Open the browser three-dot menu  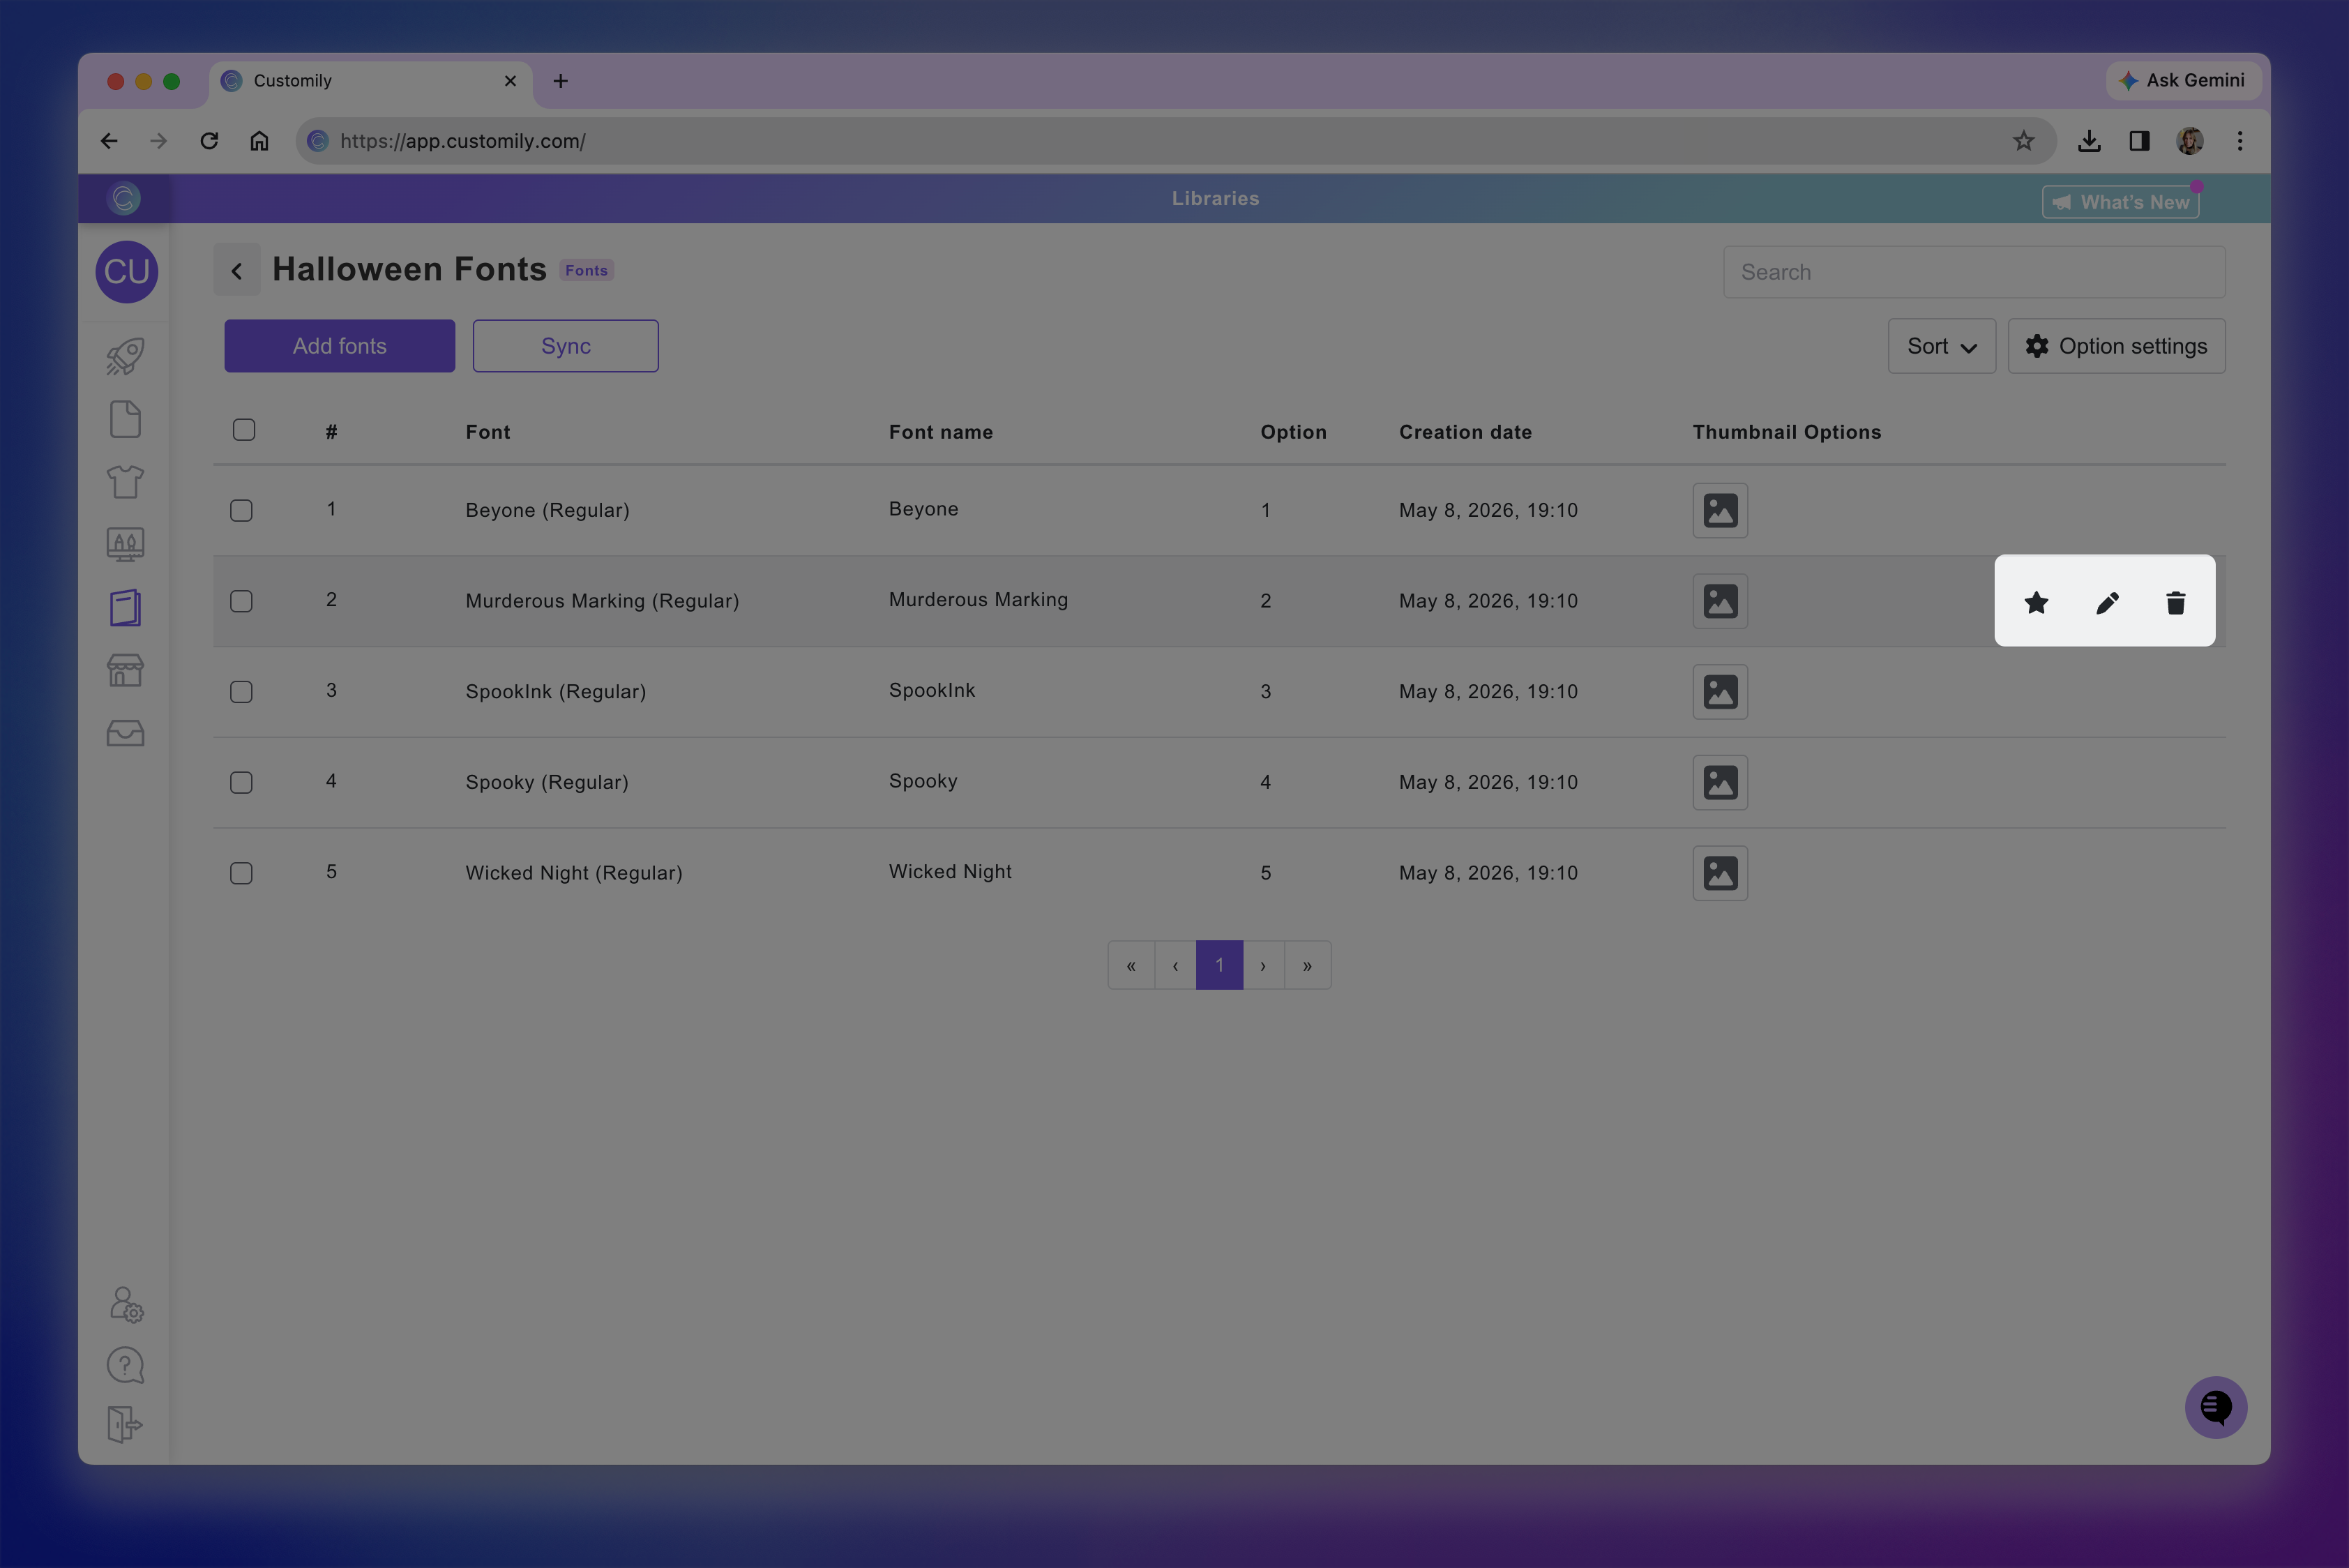coord(2240,141)
